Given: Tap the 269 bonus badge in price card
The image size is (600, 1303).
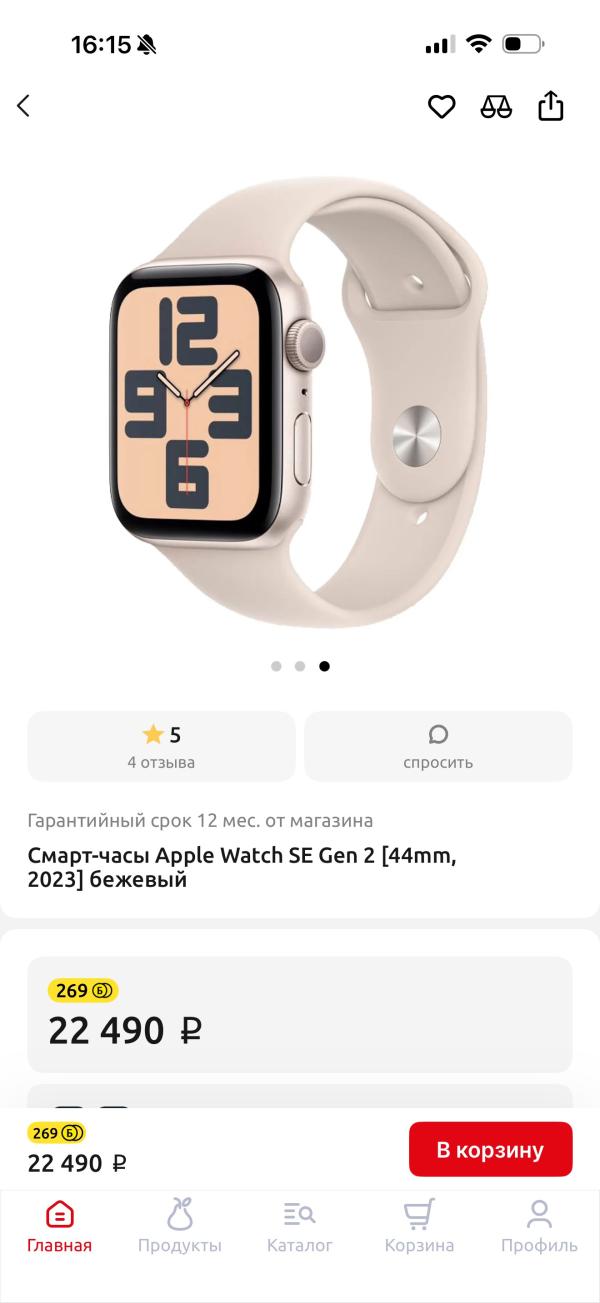Looking at the screenshot, I should coord(83,991).
